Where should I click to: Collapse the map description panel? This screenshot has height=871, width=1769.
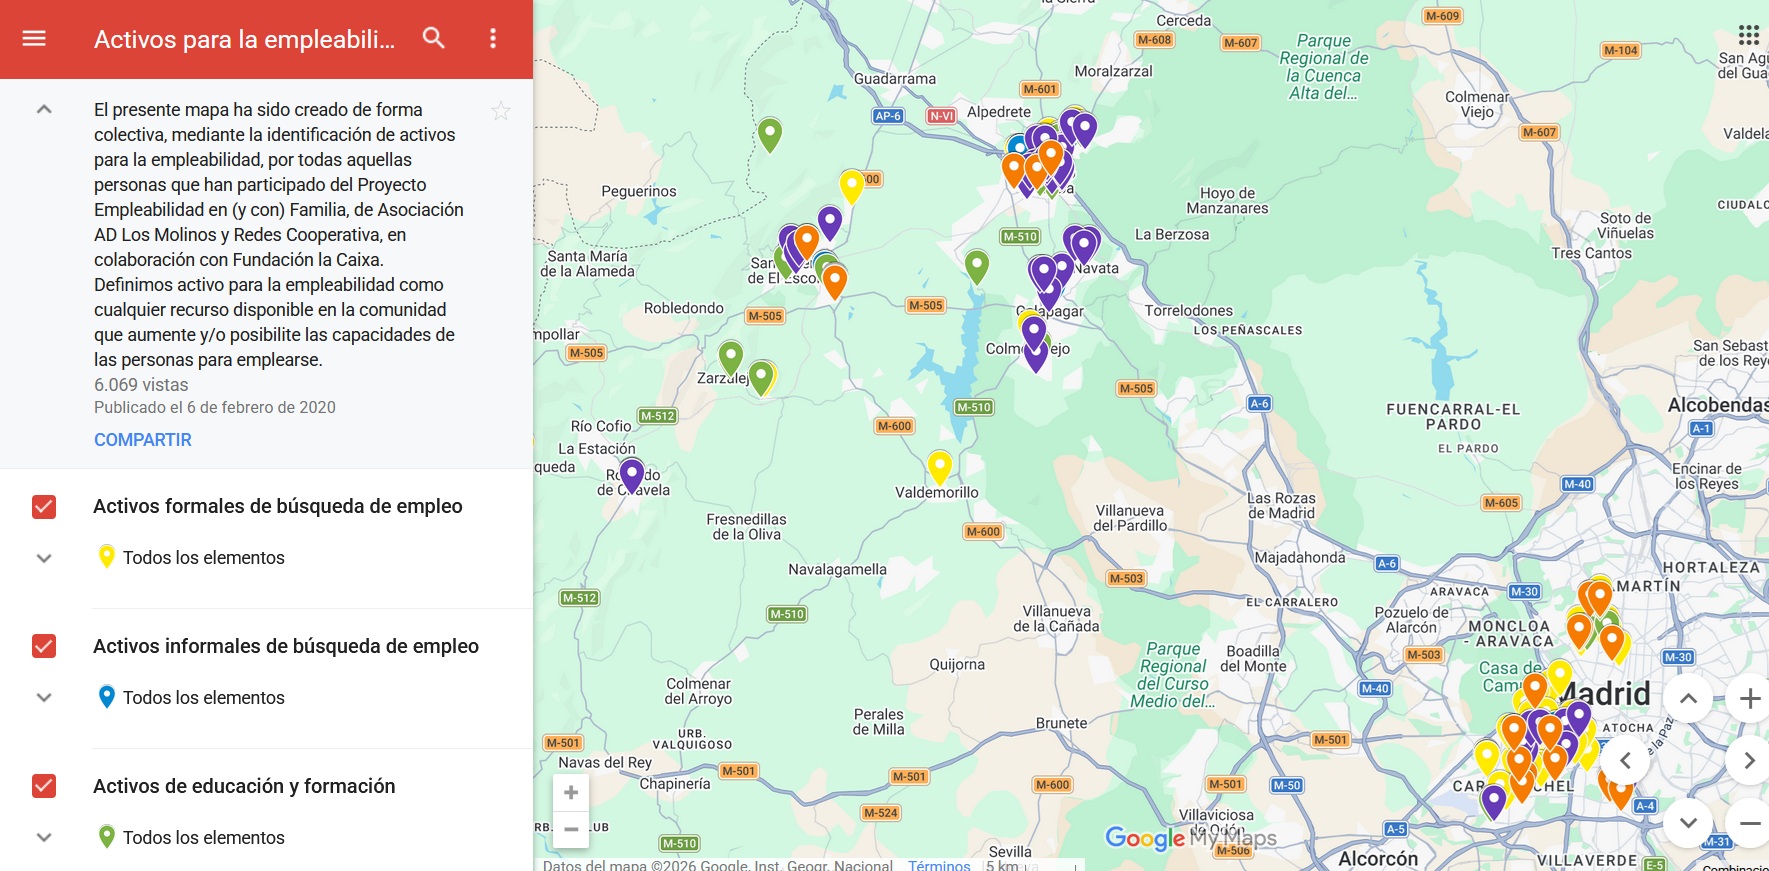44,110
